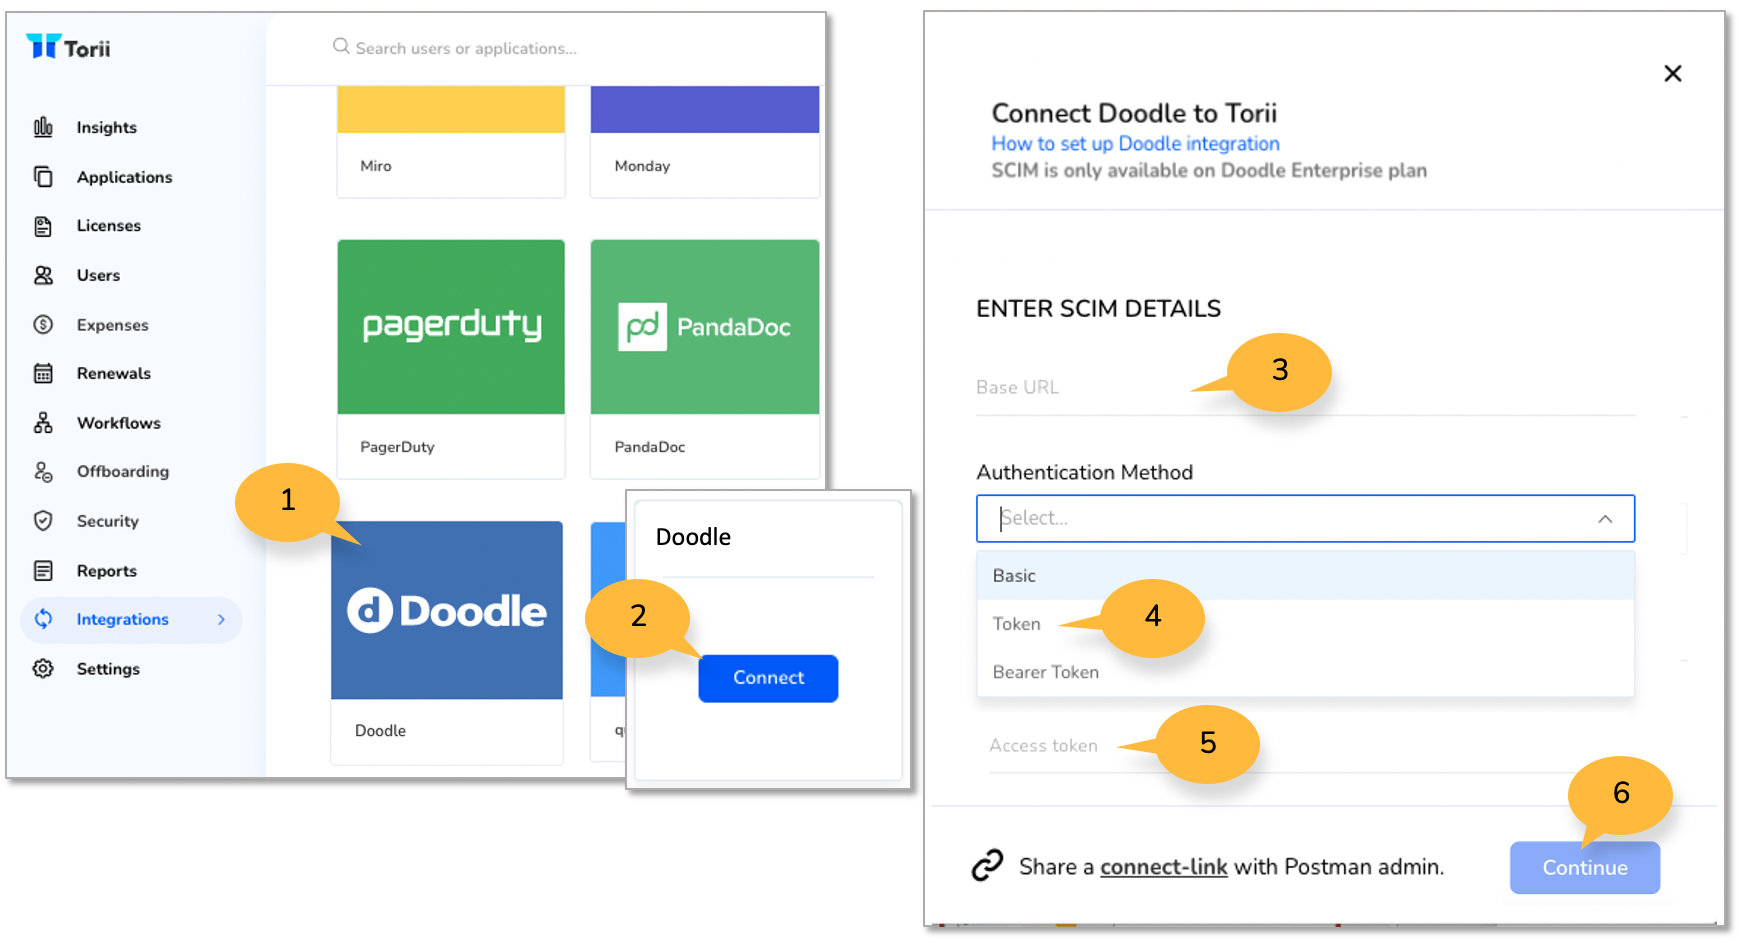1740x944 pixels.
Task: Choose Bearer Token authentication option
Action: point(1305,672)
